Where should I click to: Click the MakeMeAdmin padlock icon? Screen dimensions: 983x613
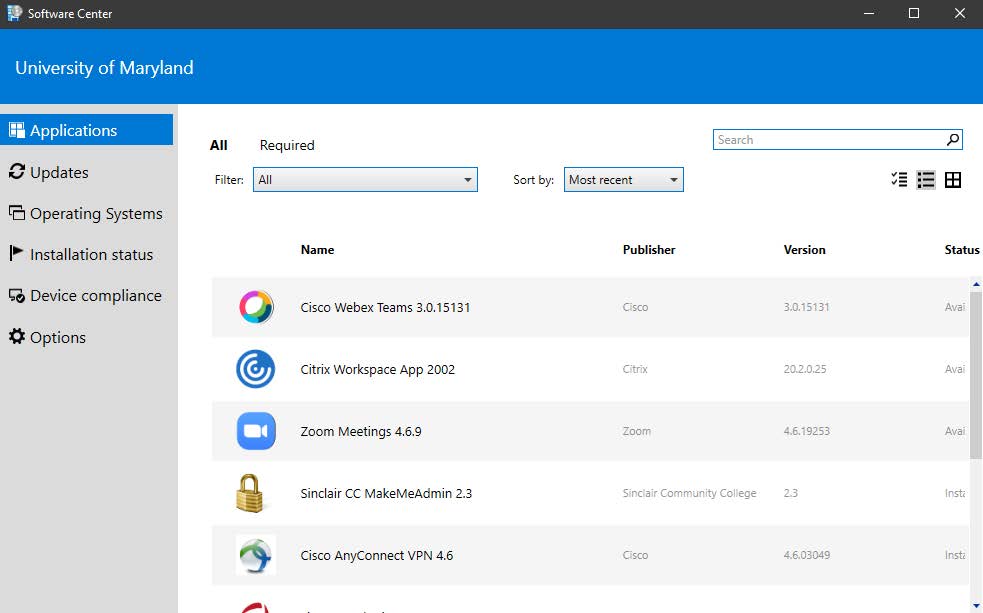(x=250, y=493)
